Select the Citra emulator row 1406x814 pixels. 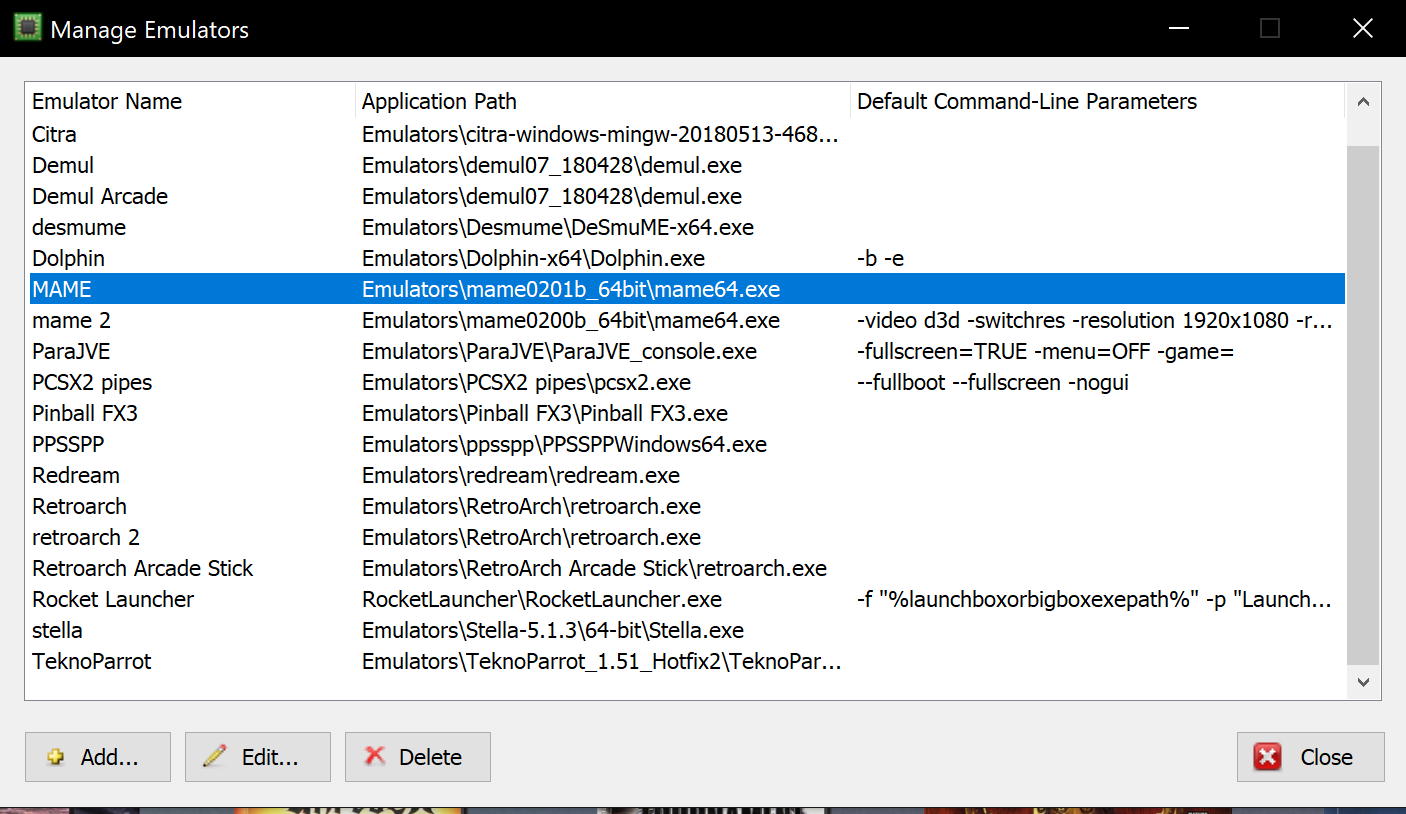coord(687,134)
